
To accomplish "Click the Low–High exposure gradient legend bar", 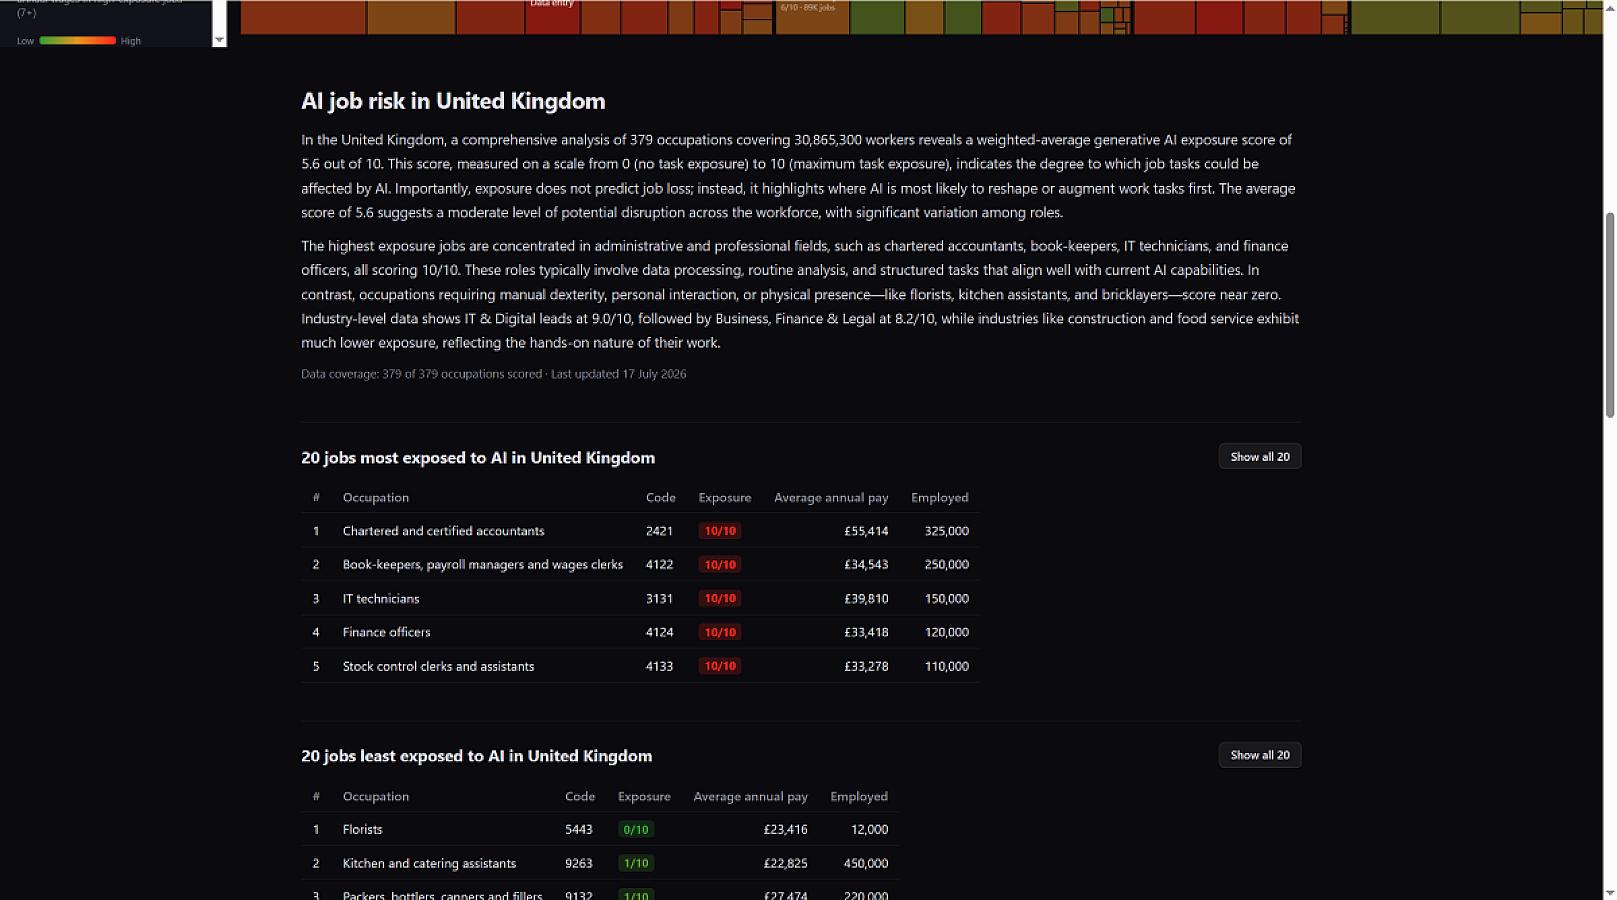I will (78, 41).
